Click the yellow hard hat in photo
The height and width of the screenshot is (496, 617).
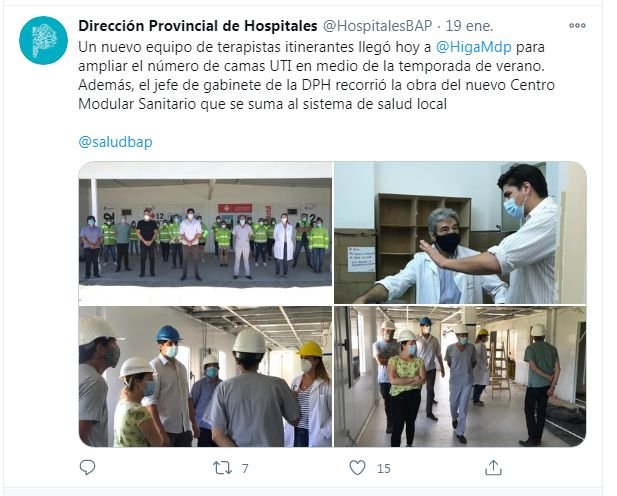tap(310, 349)
